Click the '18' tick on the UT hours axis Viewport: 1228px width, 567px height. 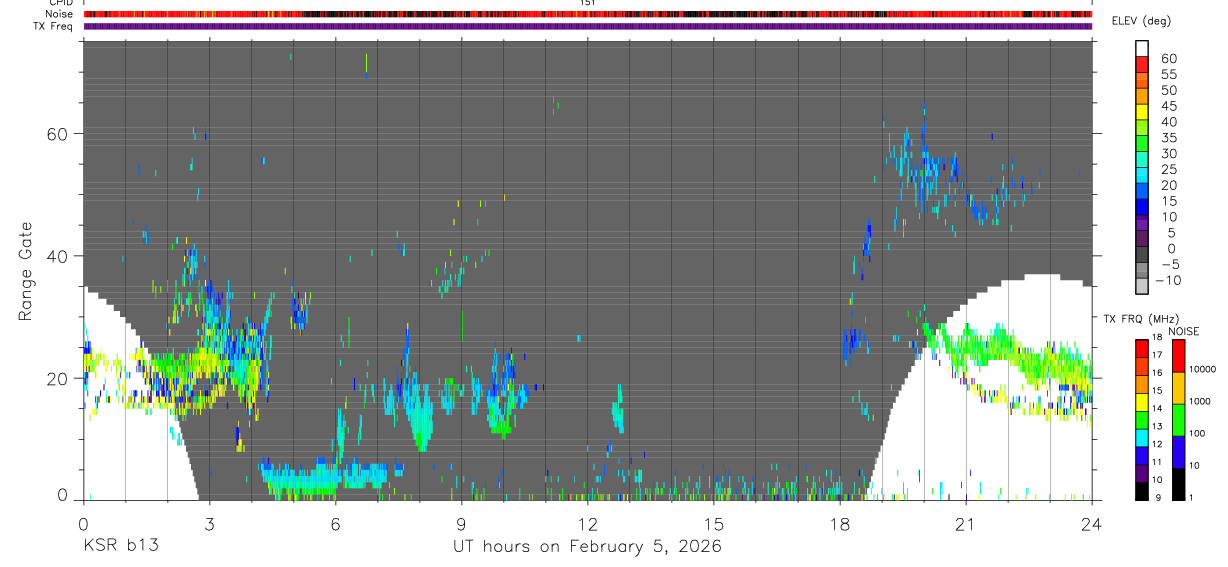[840, 523]
